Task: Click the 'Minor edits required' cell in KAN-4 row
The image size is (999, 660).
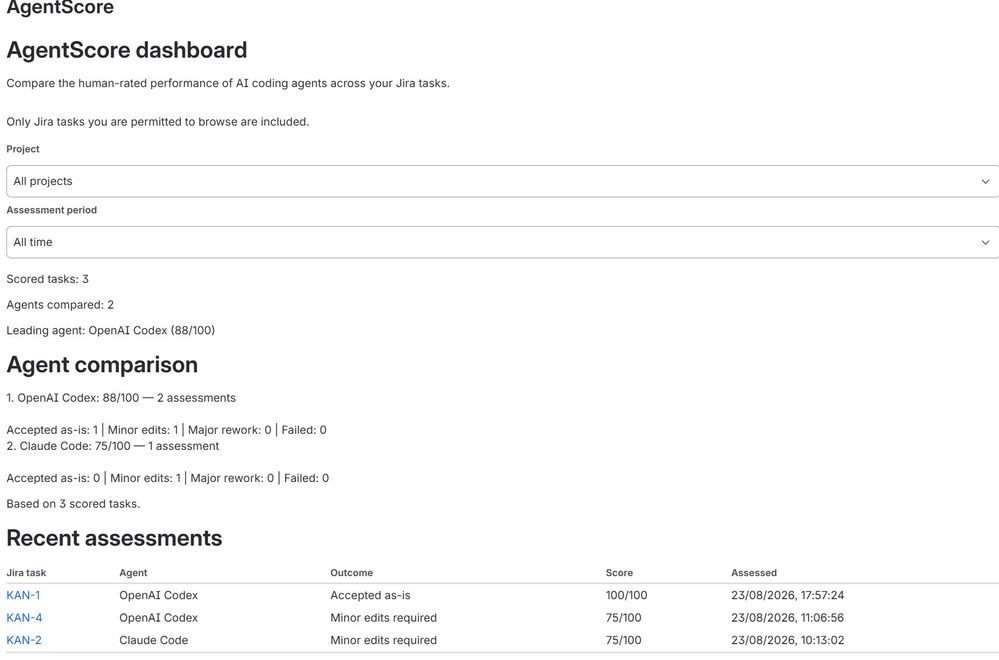Action: point(384,618)
